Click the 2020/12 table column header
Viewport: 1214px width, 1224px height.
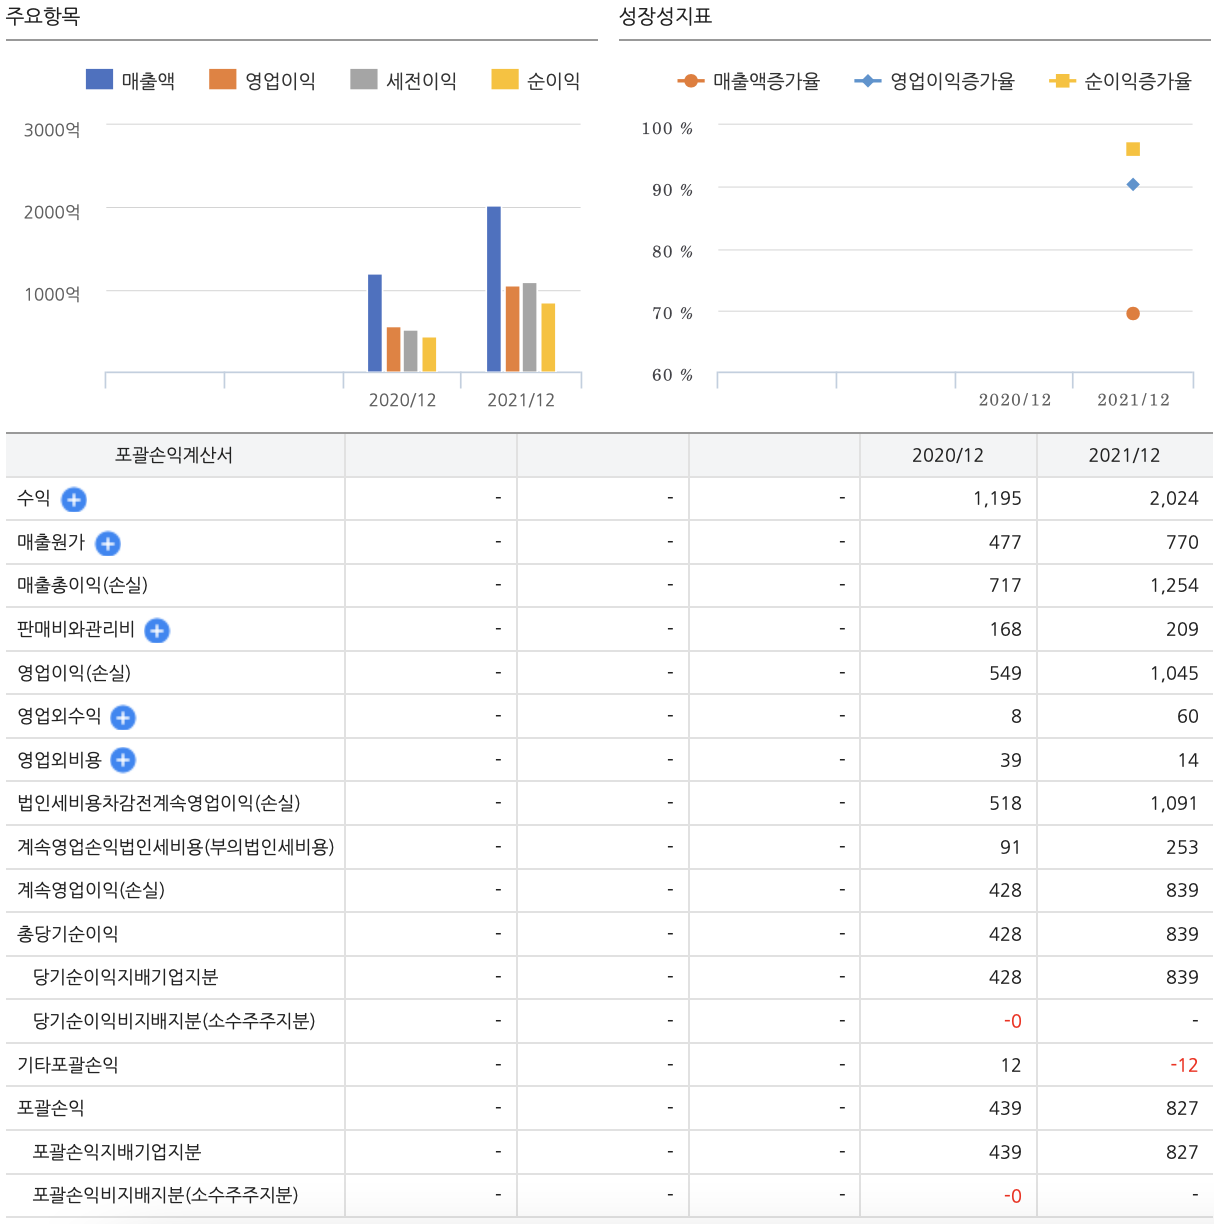tap(948, 455)
